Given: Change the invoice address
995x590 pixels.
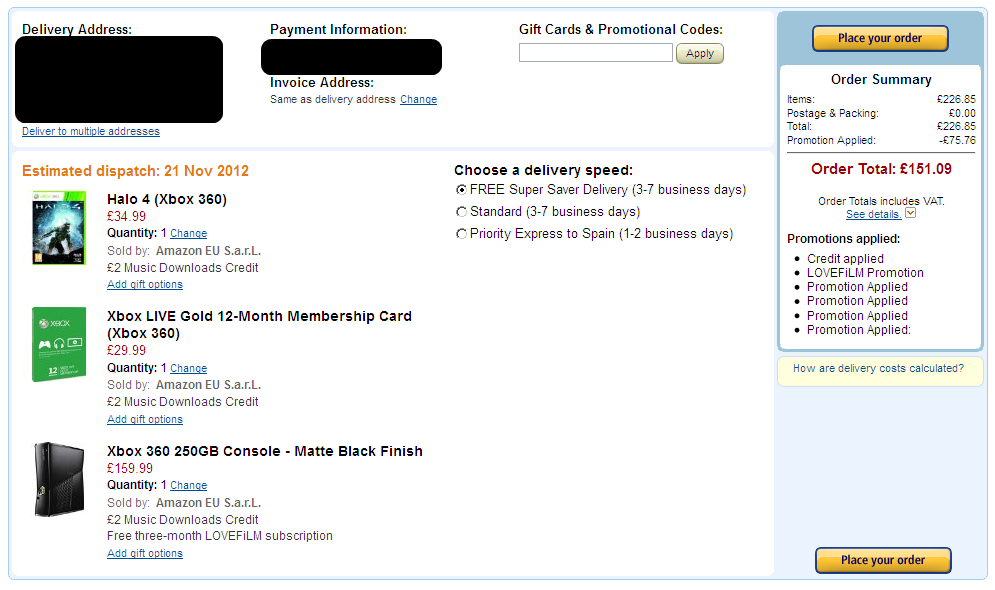Looking at the screenshot, I should point(418,100).
